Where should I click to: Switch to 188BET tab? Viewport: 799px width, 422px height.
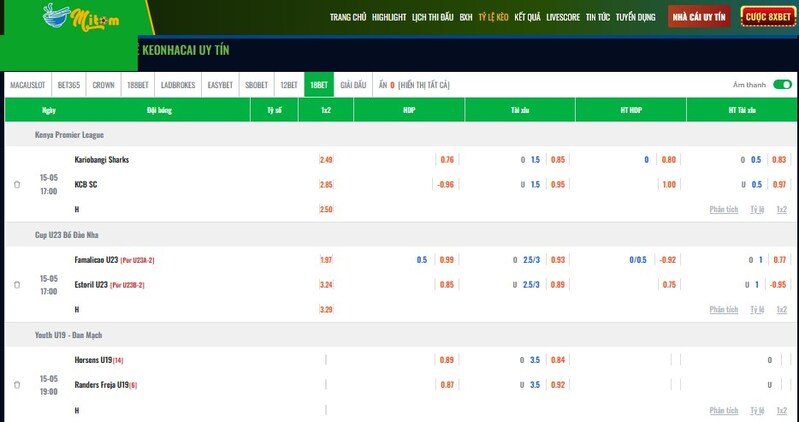click(x=138, y=85)
